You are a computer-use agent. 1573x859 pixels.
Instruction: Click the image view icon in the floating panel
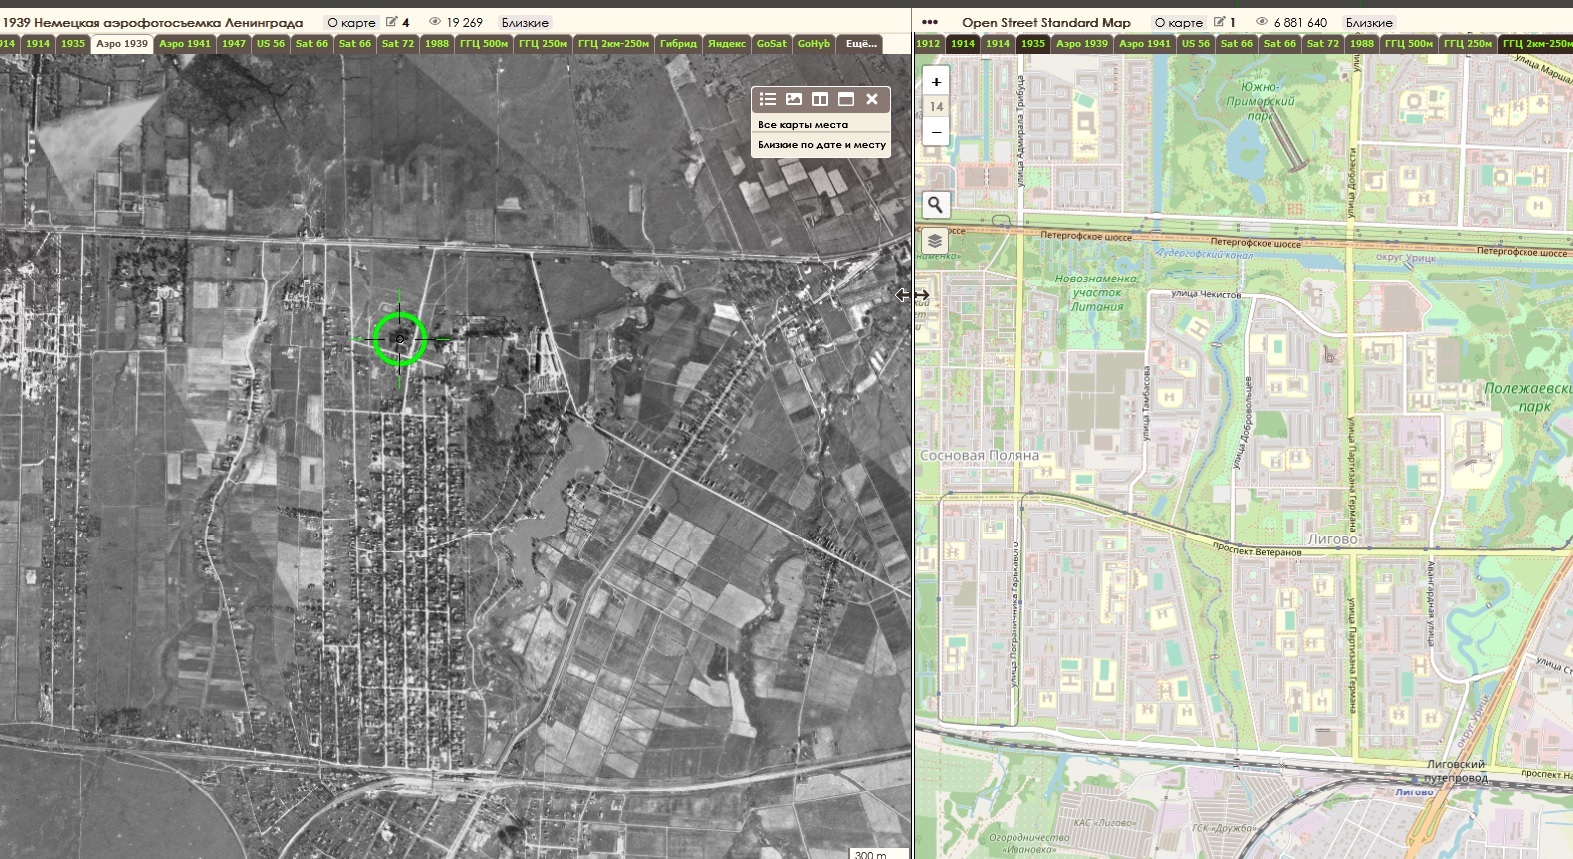click(x=794, y=99)
